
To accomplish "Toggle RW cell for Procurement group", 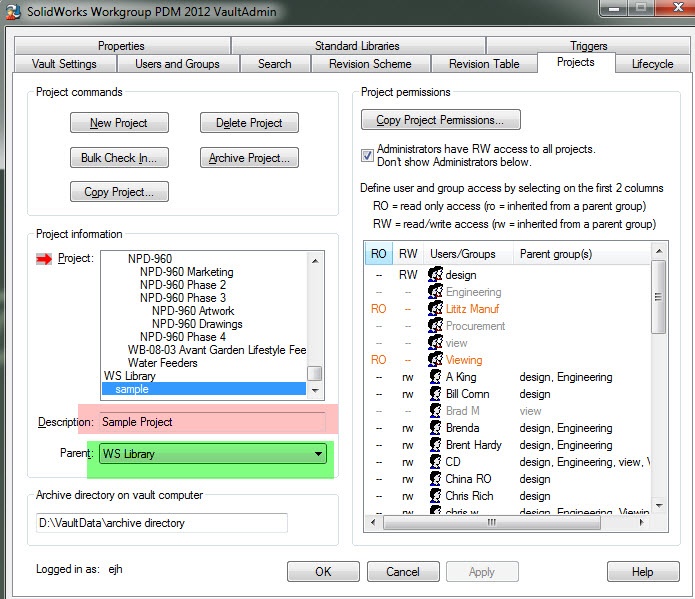I will click(408, 326).
